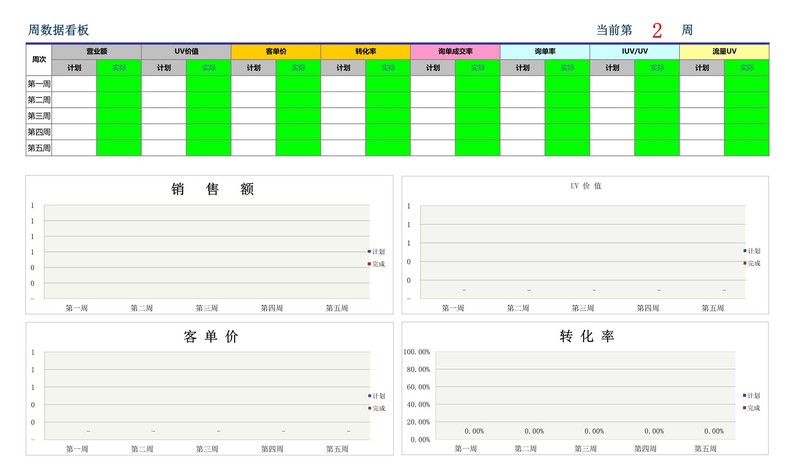Click 60.00% axis value in 转化率 chart
The image size is (800, 464).
(418, 387)
